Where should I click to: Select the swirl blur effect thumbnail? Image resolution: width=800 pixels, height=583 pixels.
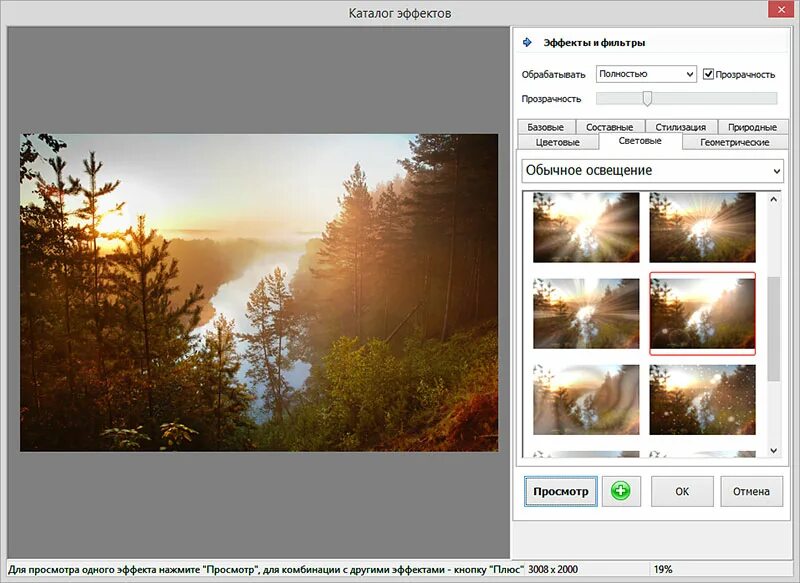click(x=586, y=400)
